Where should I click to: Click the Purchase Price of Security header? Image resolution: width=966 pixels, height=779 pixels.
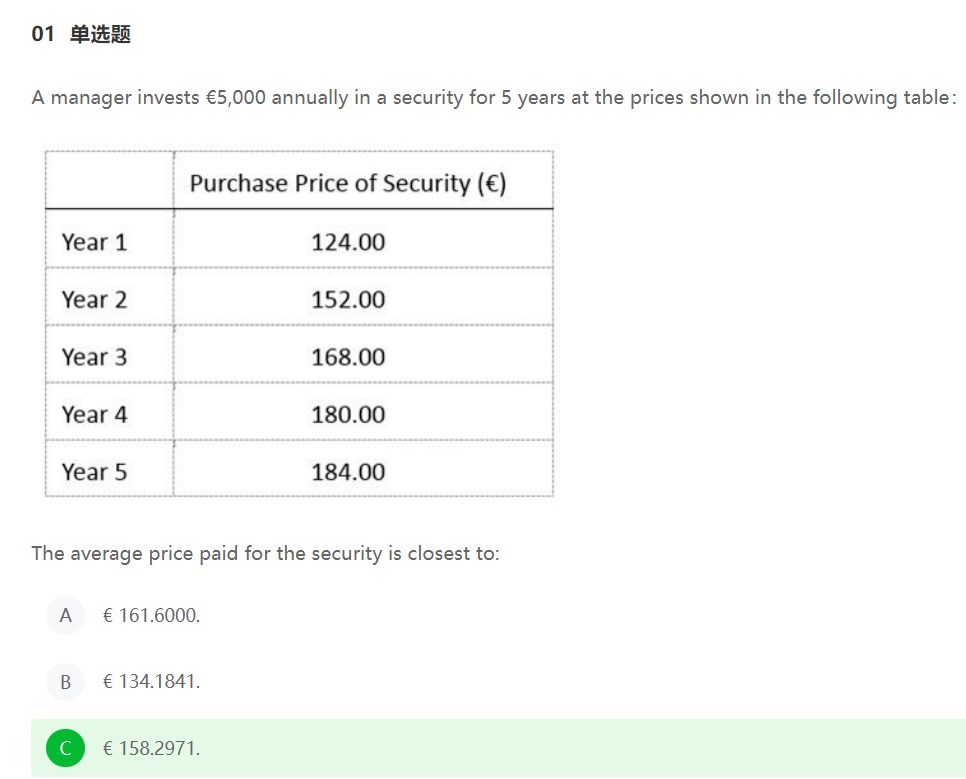click(x=348, y=183)
